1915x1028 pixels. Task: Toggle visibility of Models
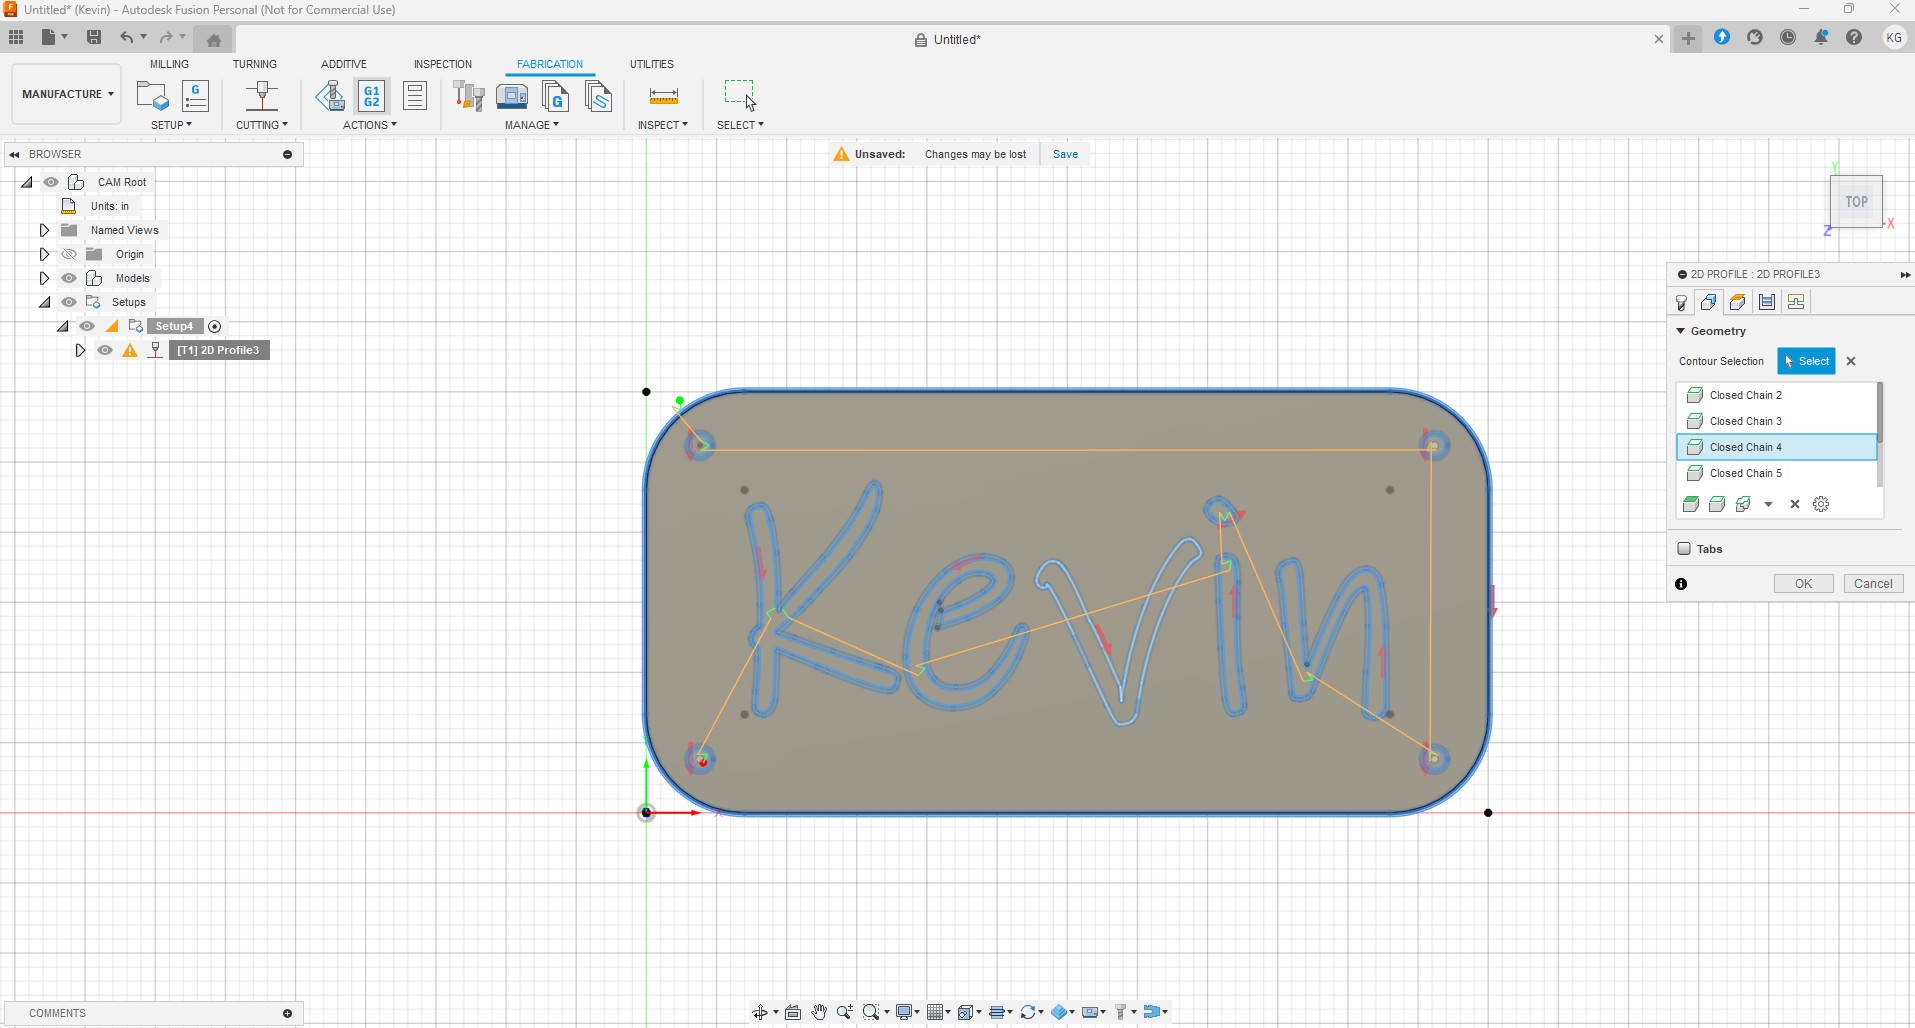pyautogui.click(x=69, y=278)
